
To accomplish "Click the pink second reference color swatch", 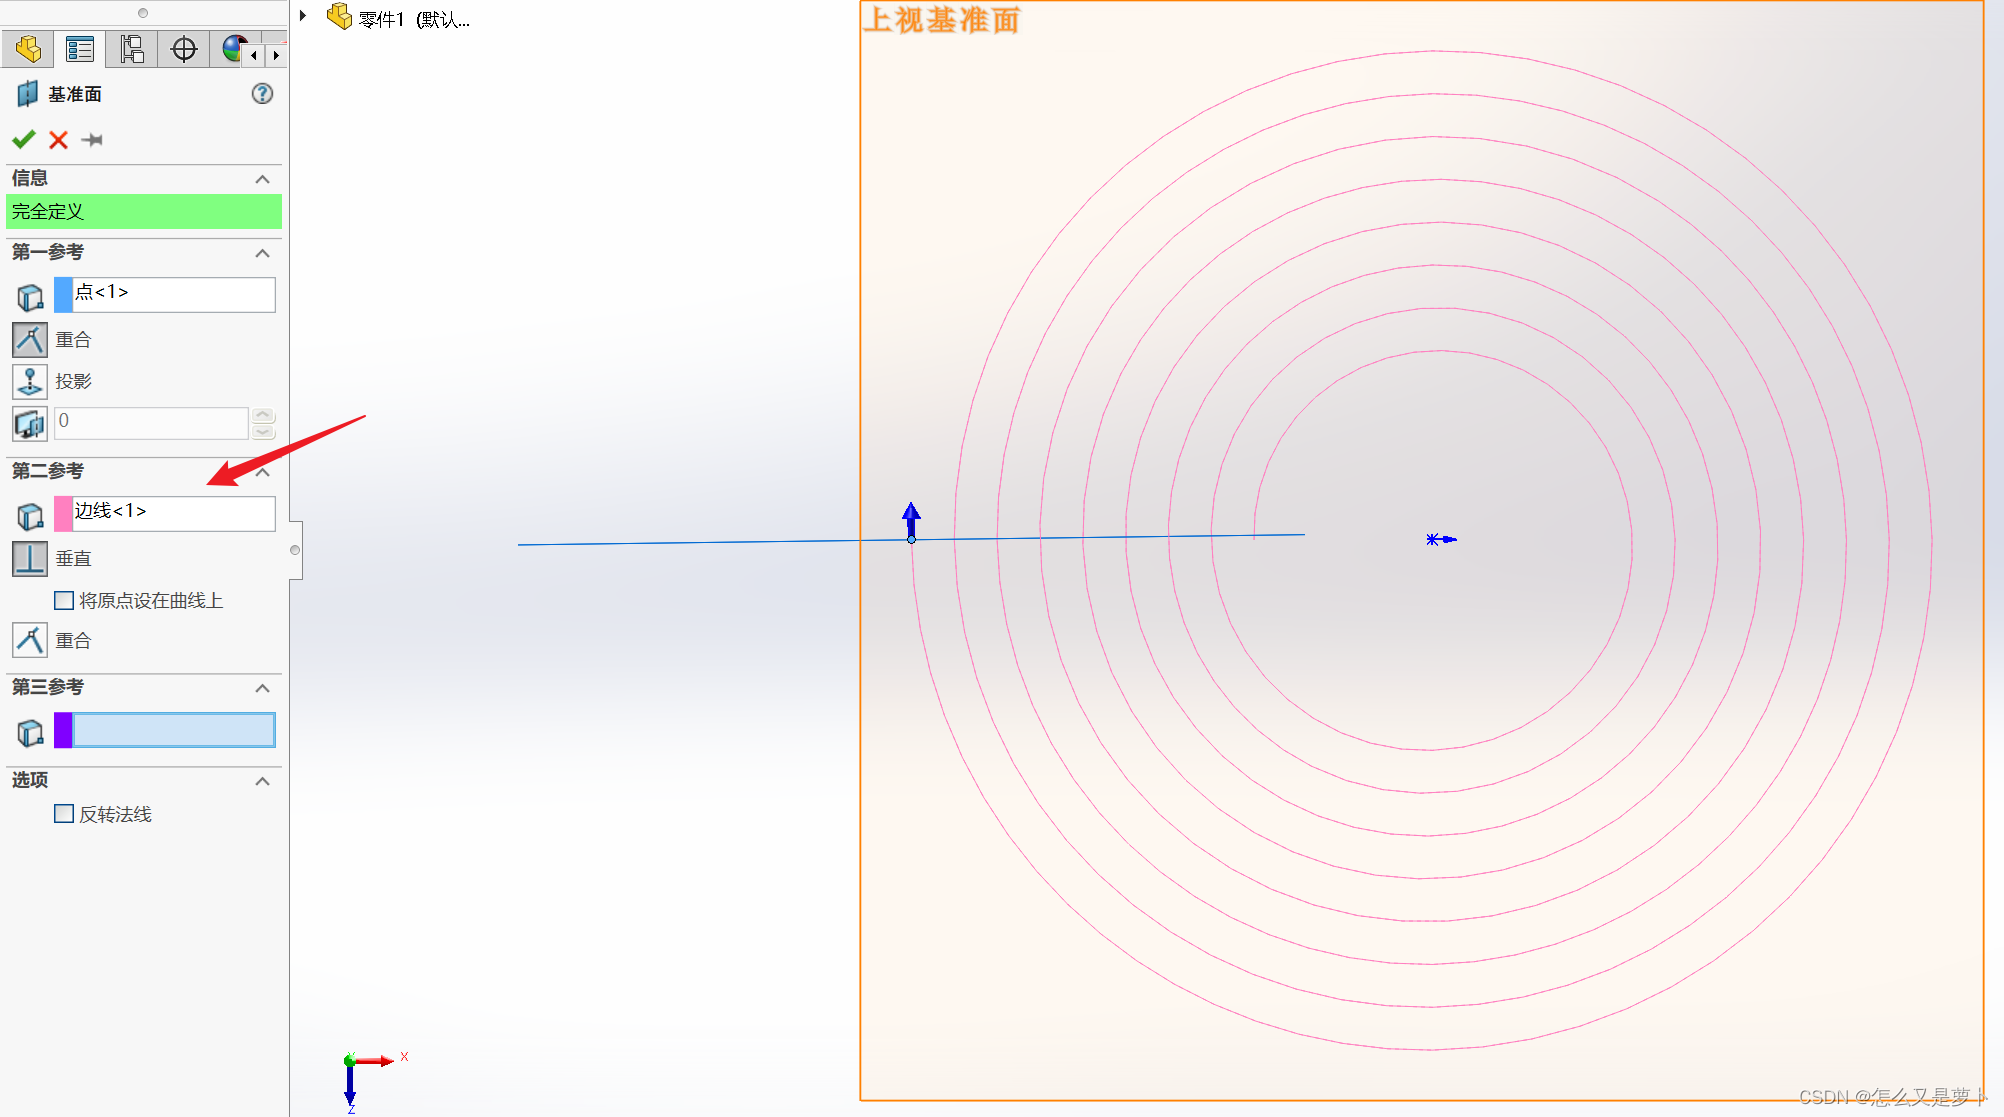I will click(x=63, y=513).
